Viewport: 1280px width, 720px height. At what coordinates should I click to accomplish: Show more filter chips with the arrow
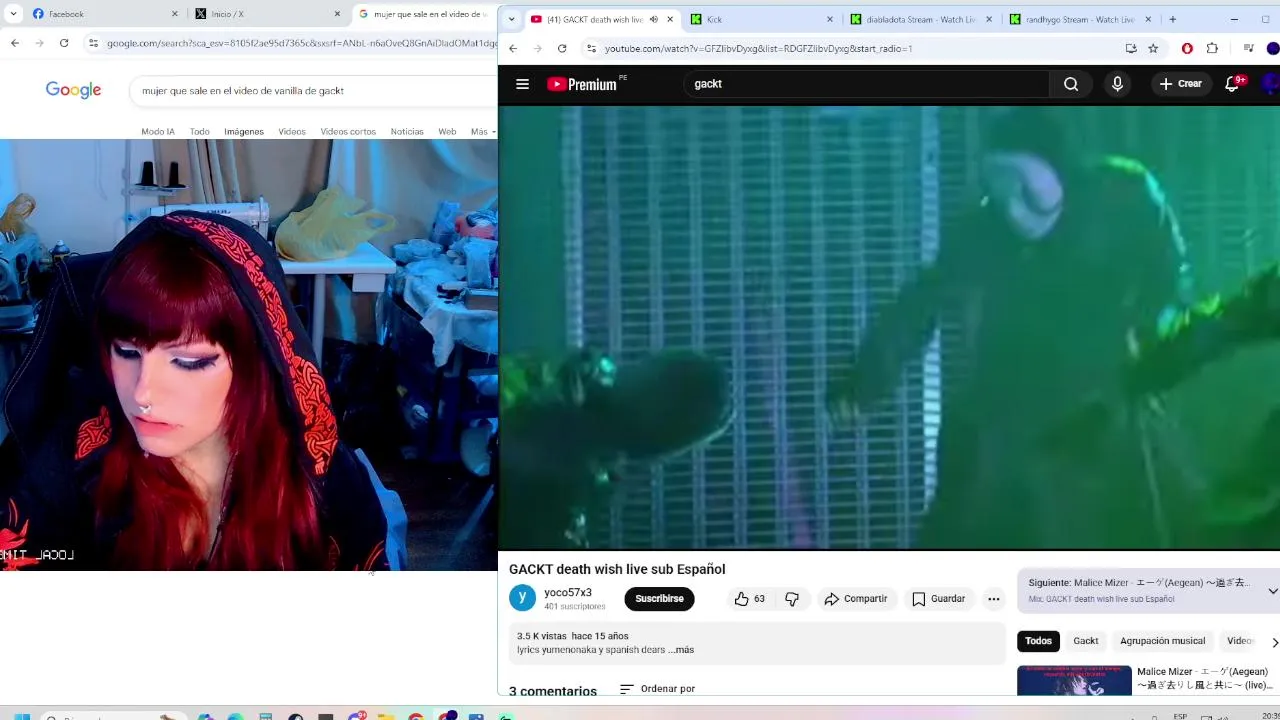click(1274, 642)
